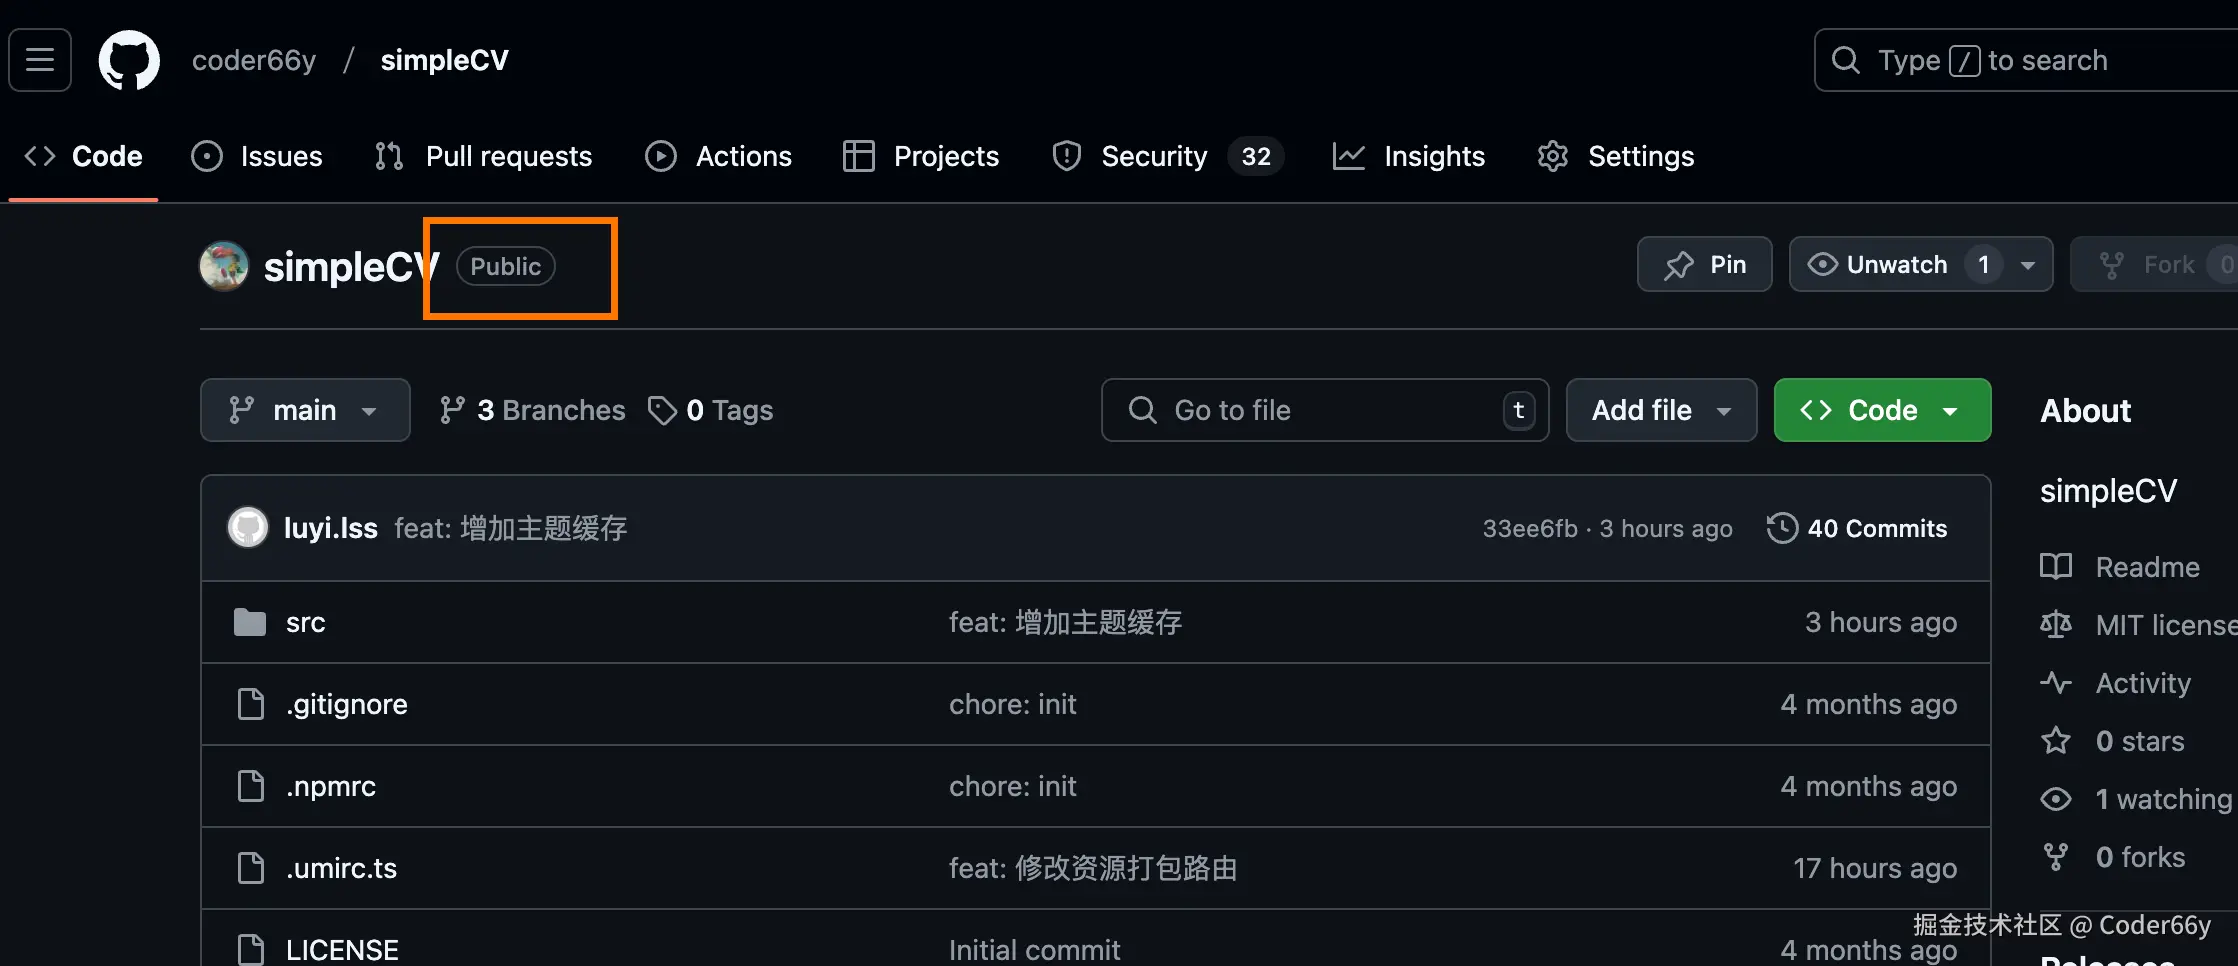Click the luyi.lss author avatar
2238x966 pixels.
[x=248, y=527]
